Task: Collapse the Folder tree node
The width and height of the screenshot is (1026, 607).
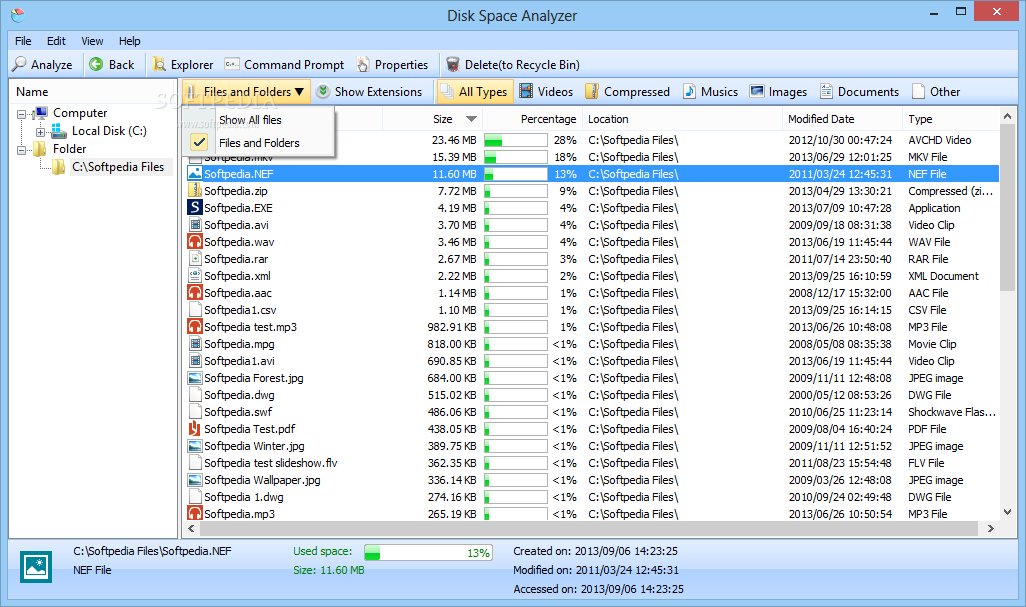Action: point(21,150)
